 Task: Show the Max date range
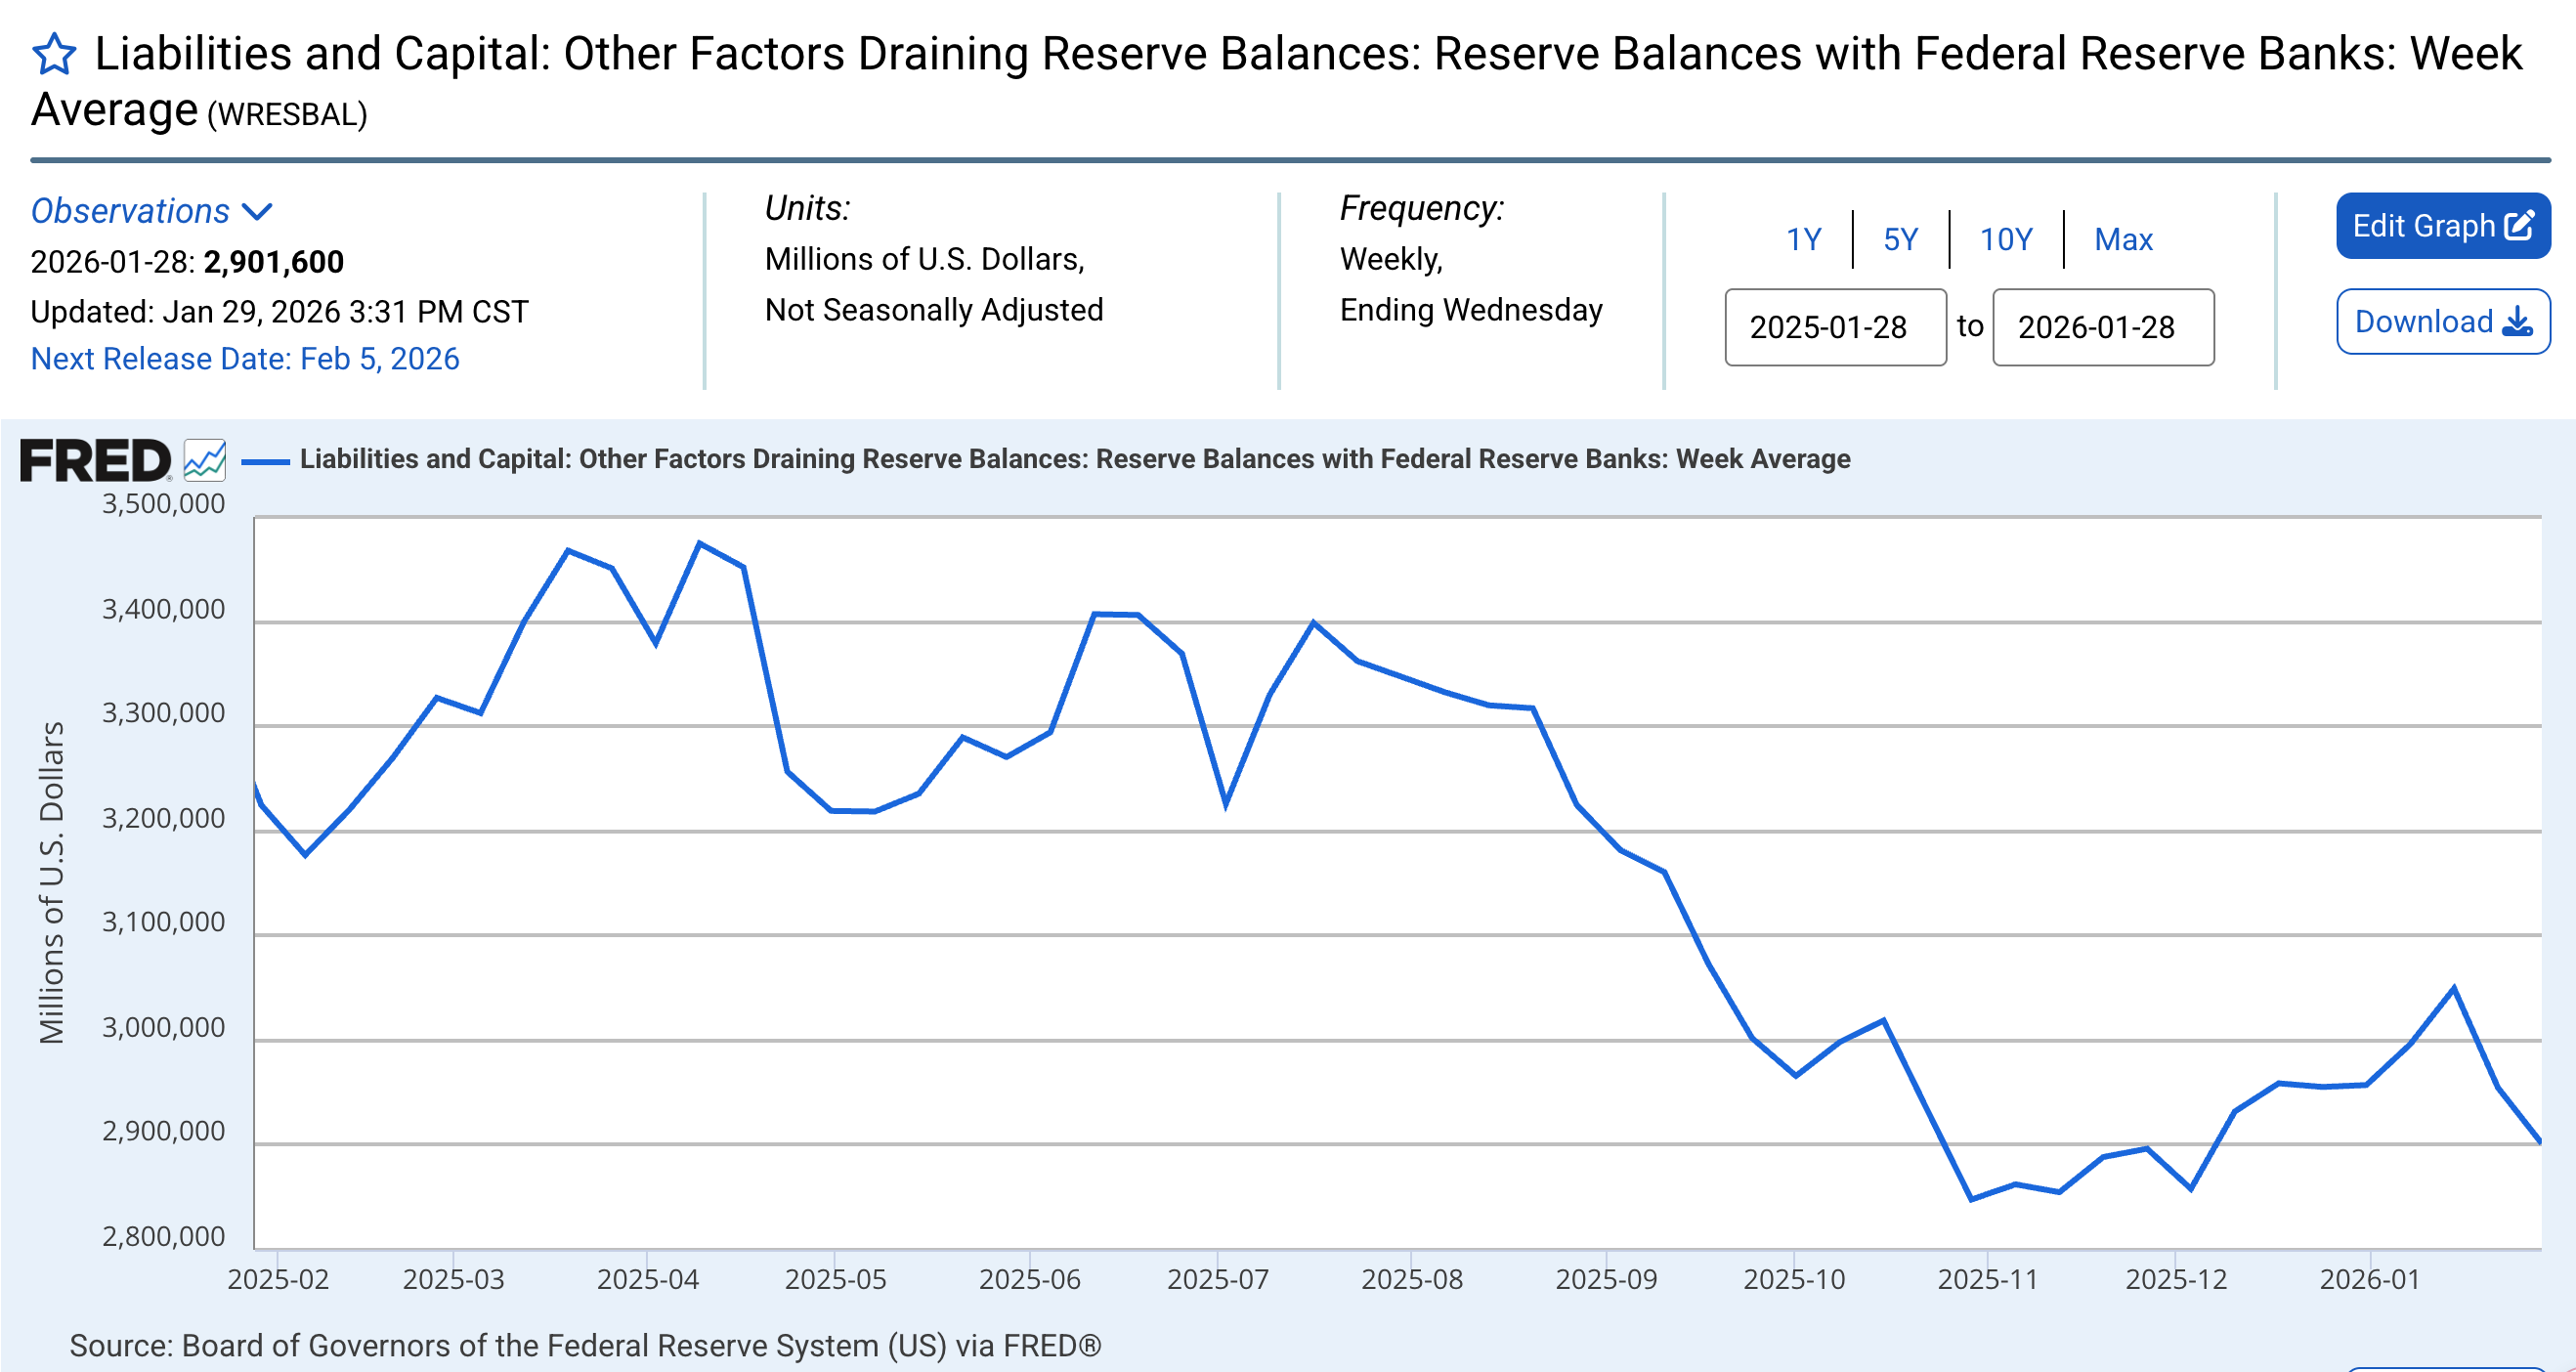(2123, 240)
